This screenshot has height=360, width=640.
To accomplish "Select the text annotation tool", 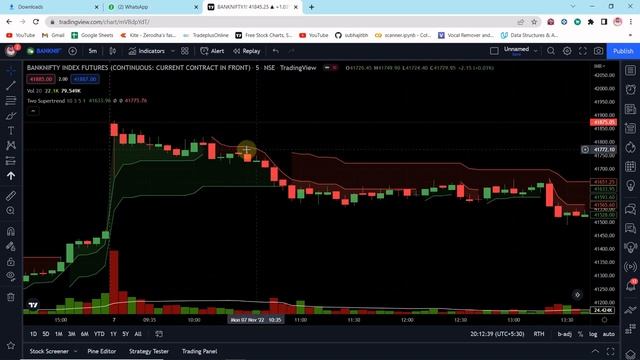I will click(x=11, y=131).
